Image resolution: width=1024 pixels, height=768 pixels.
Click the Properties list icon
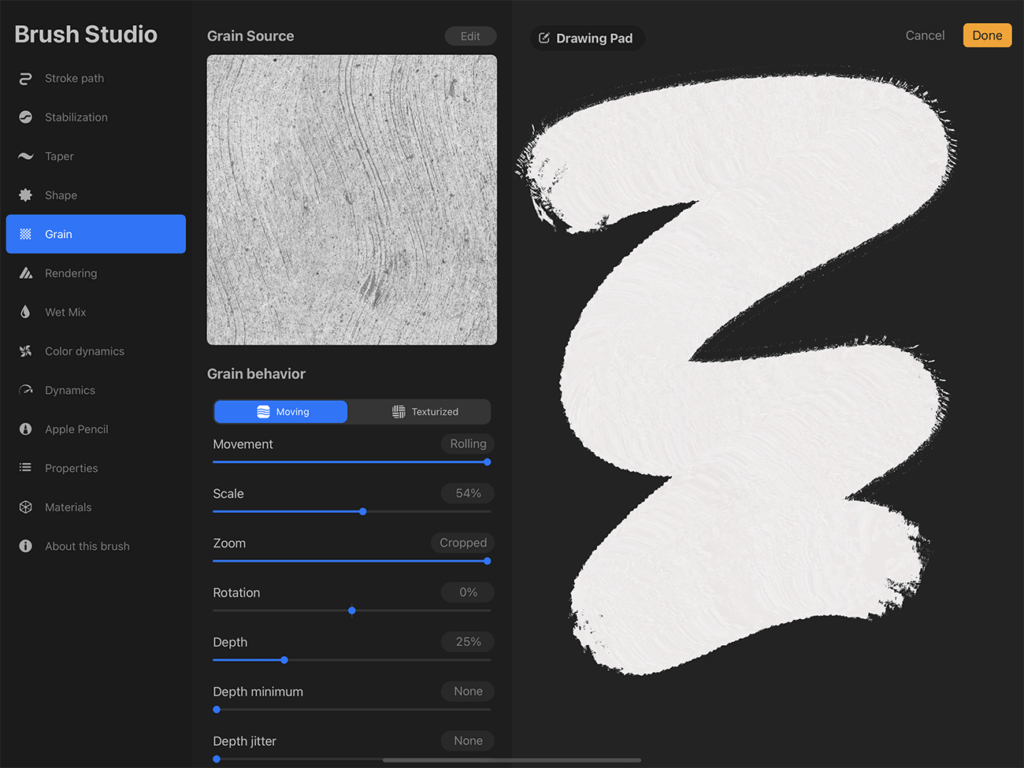pyautogui.click(x=25, y=468)
